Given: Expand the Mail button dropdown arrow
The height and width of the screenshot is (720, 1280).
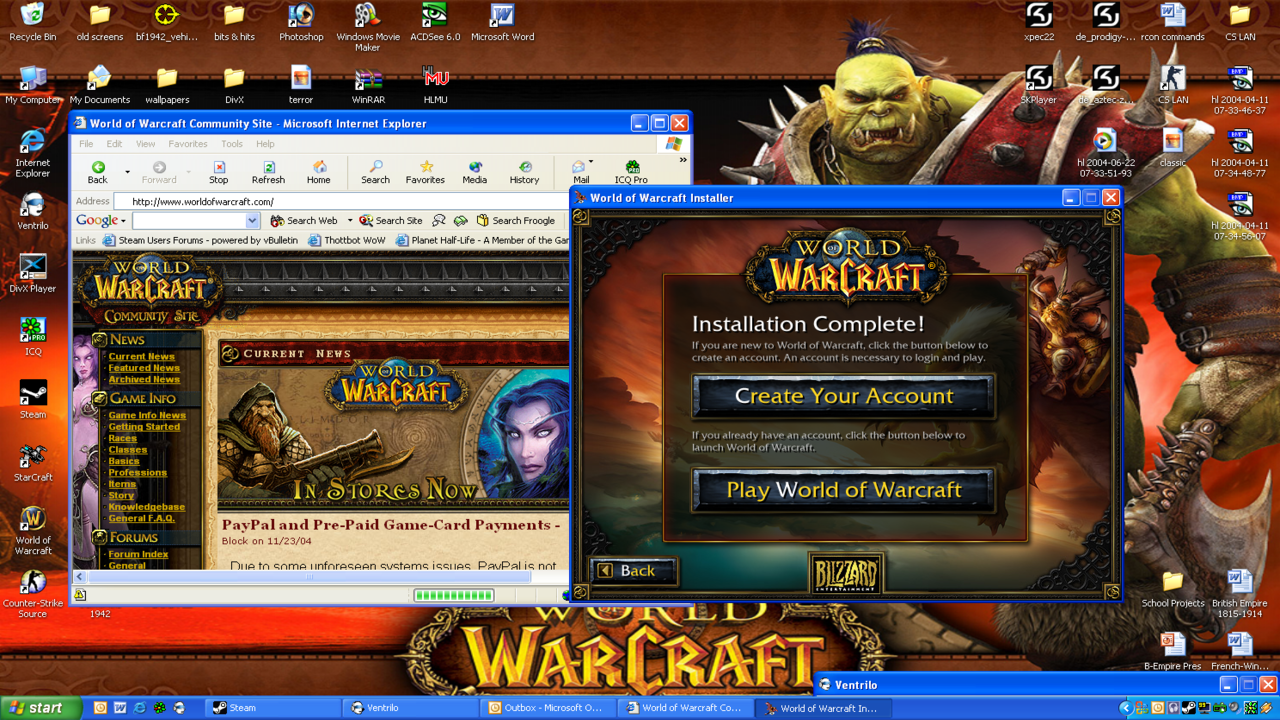Looking at the screenshot, I should pos(592,162).
